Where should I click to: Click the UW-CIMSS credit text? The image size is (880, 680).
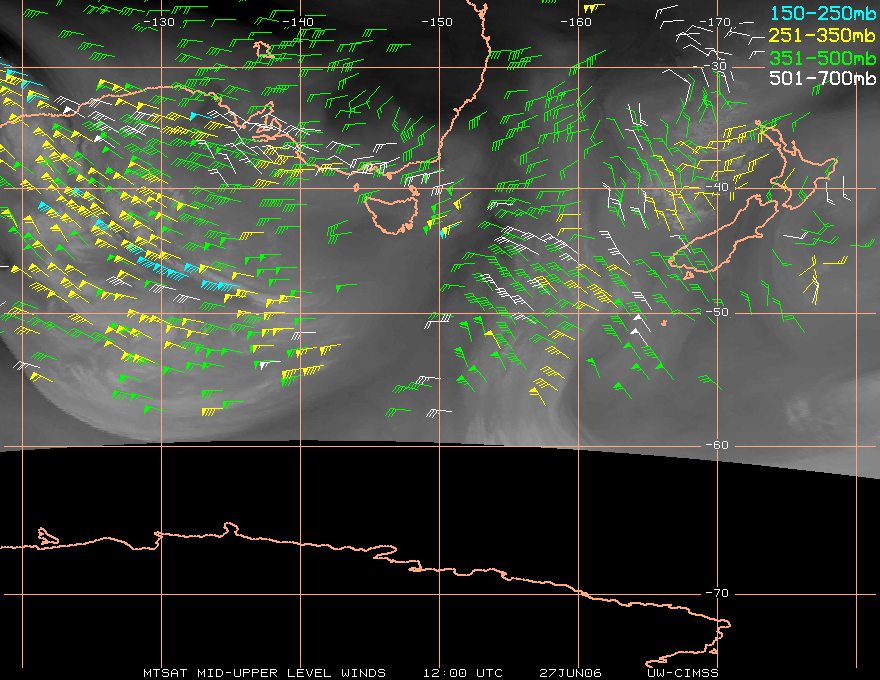click(x=682, y=672)
